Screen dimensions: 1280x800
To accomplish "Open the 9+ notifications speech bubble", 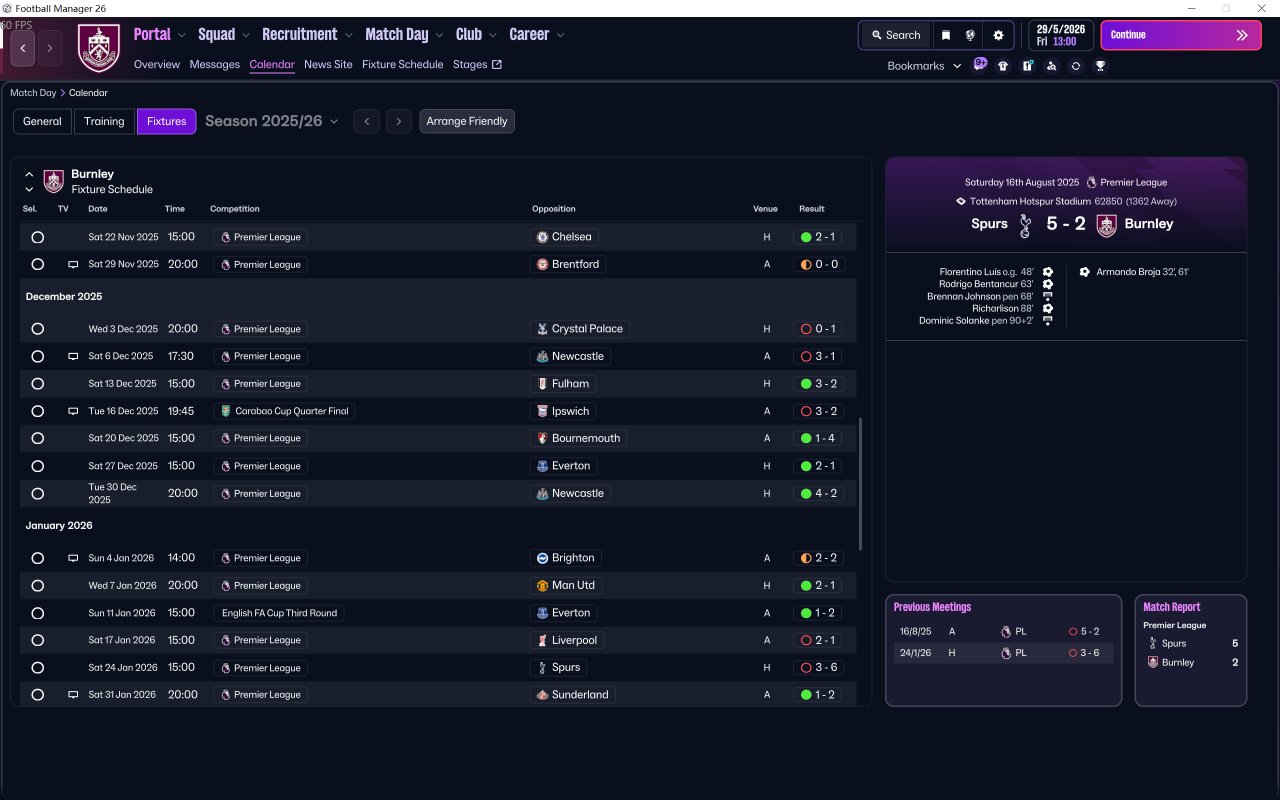I will click(x=980, y=65).
